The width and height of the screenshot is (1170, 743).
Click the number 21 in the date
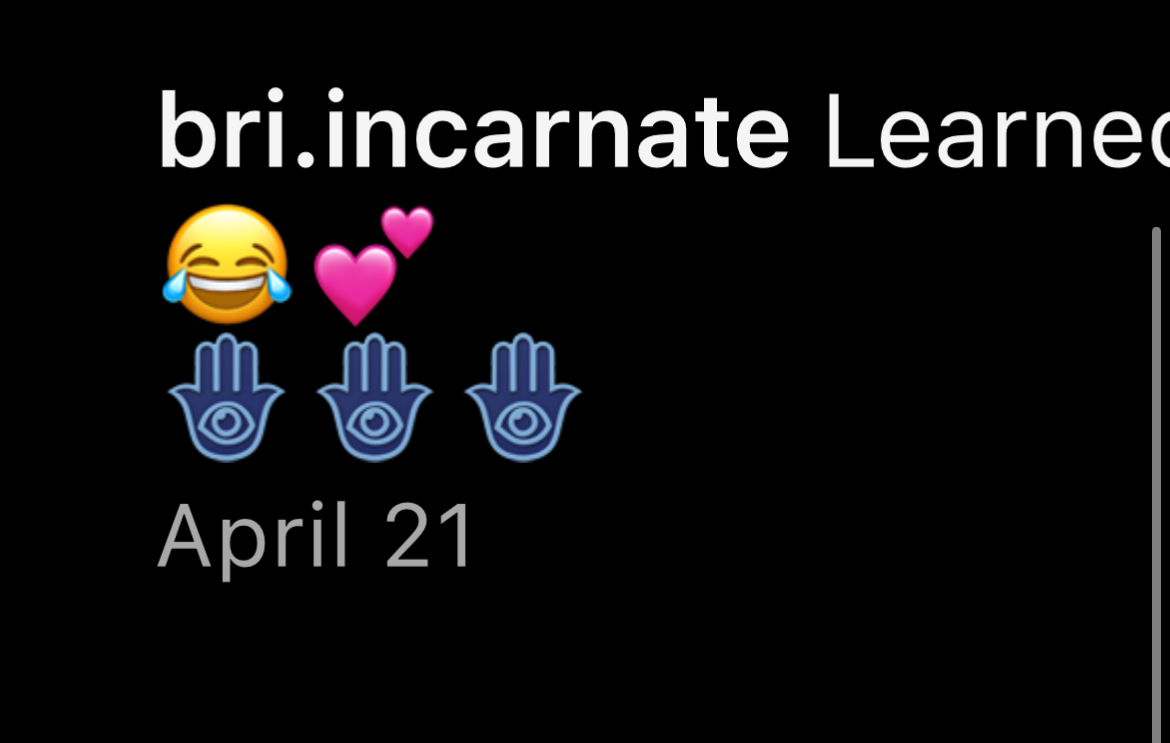tap(429, 536)
